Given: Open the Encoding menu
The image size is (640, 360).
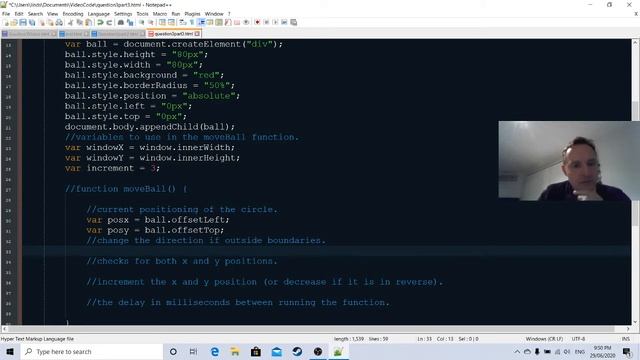Looking at the screenshot, I should [73, 14].
